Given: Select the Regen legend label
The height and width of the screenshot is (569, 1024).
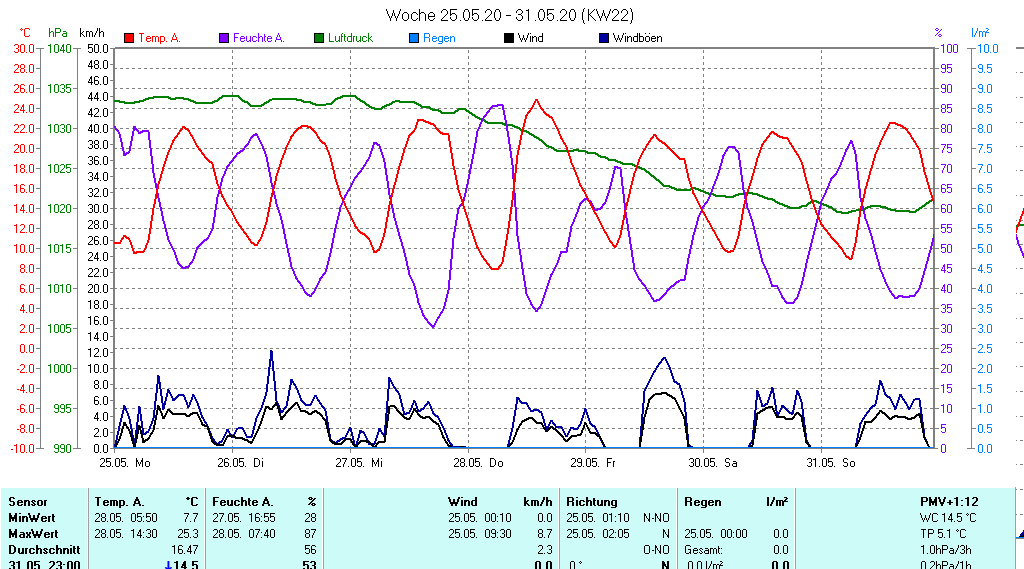Looking at the screenshot, I should 439,38.
